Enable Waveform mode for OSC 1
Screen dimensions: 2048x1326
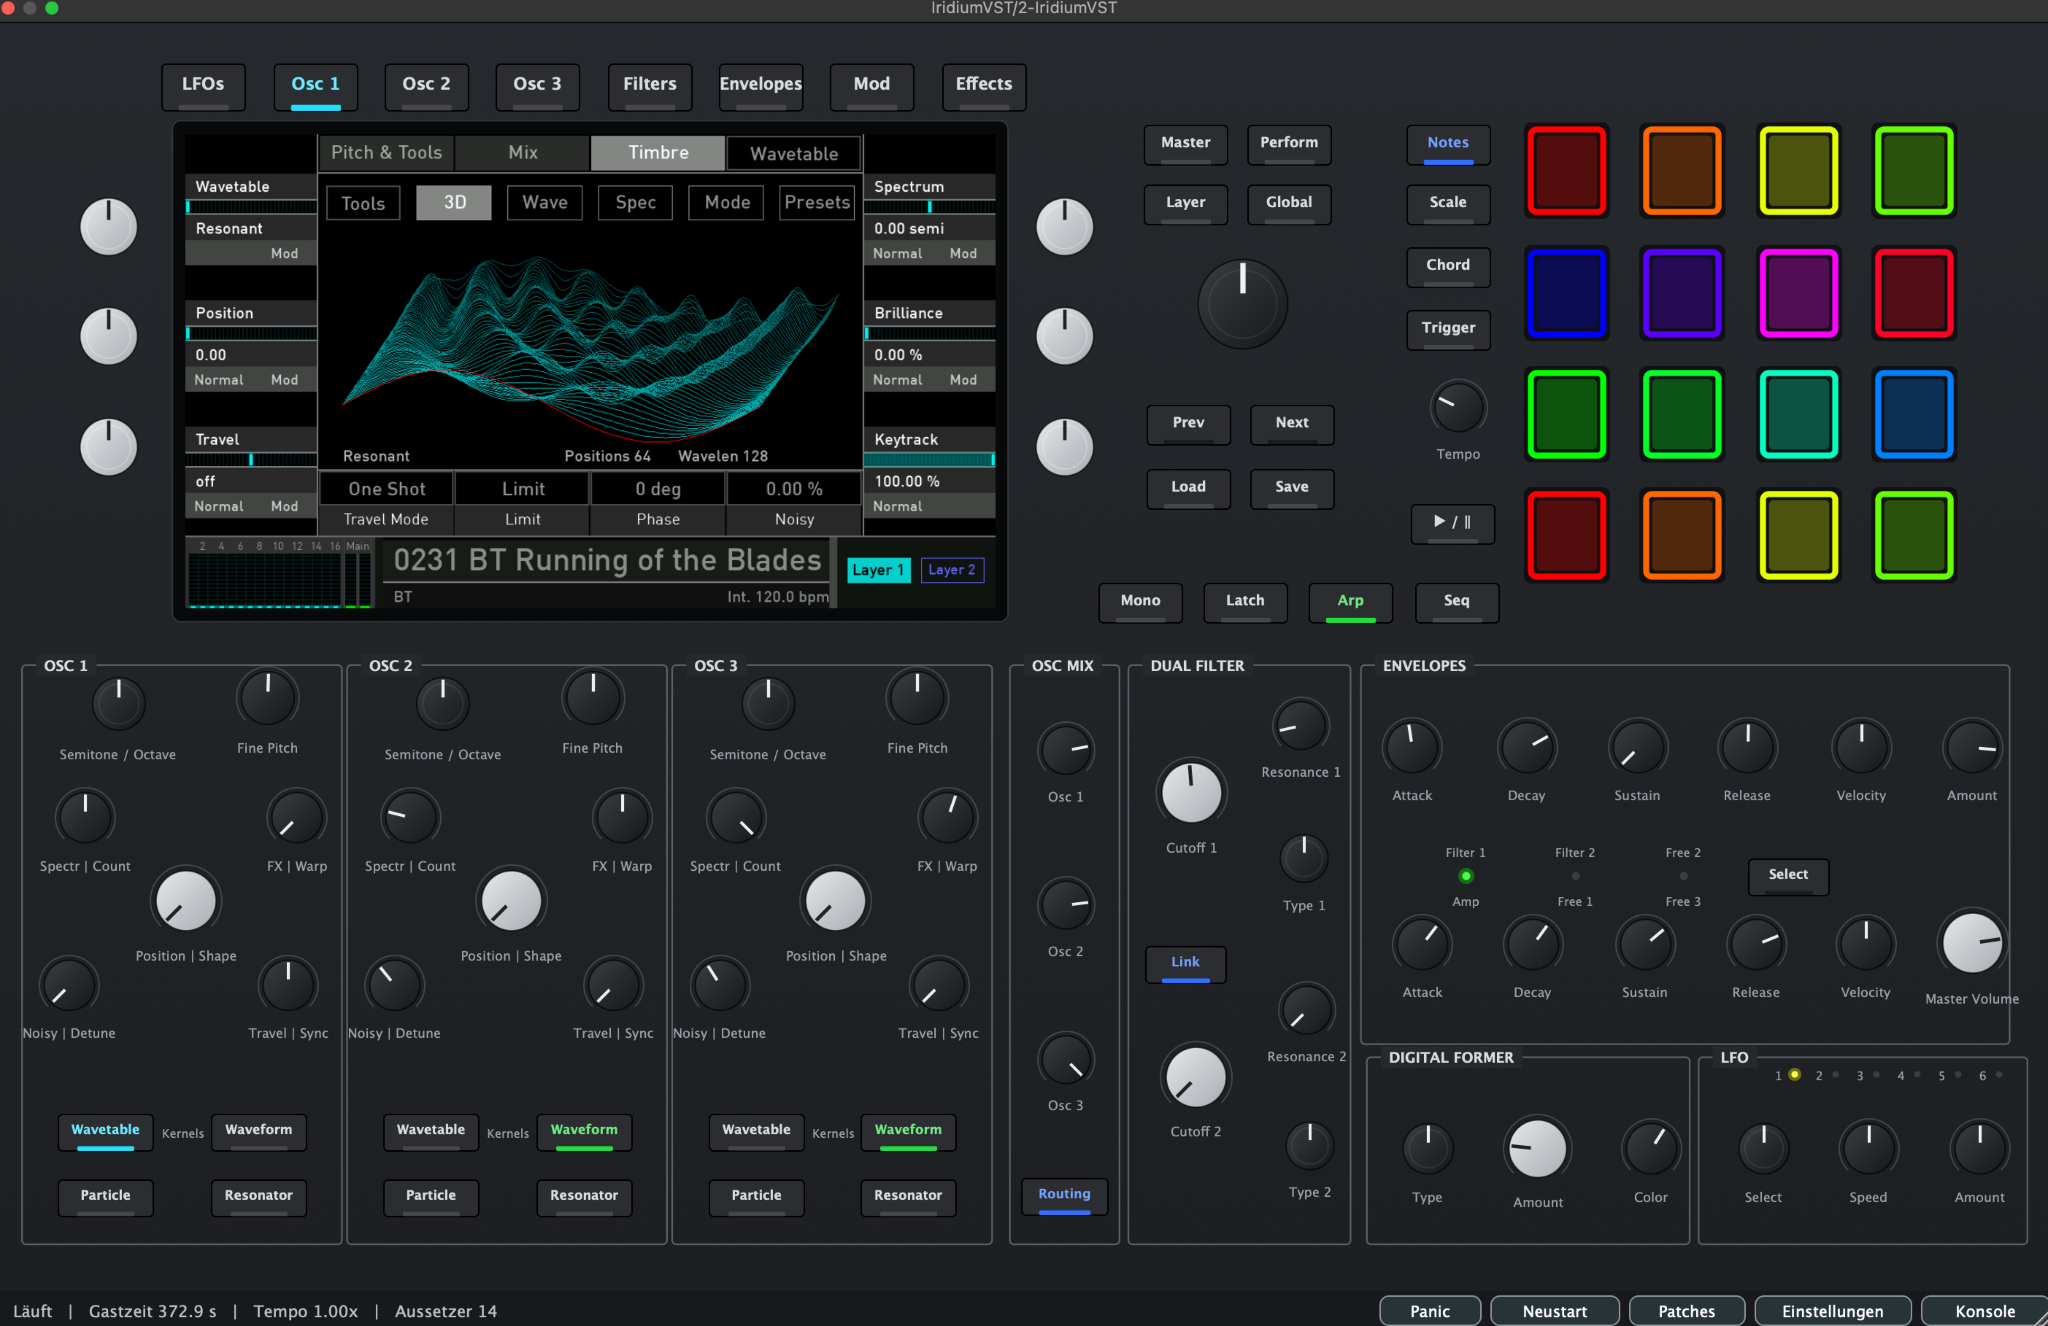click(x=258, y=1131)
